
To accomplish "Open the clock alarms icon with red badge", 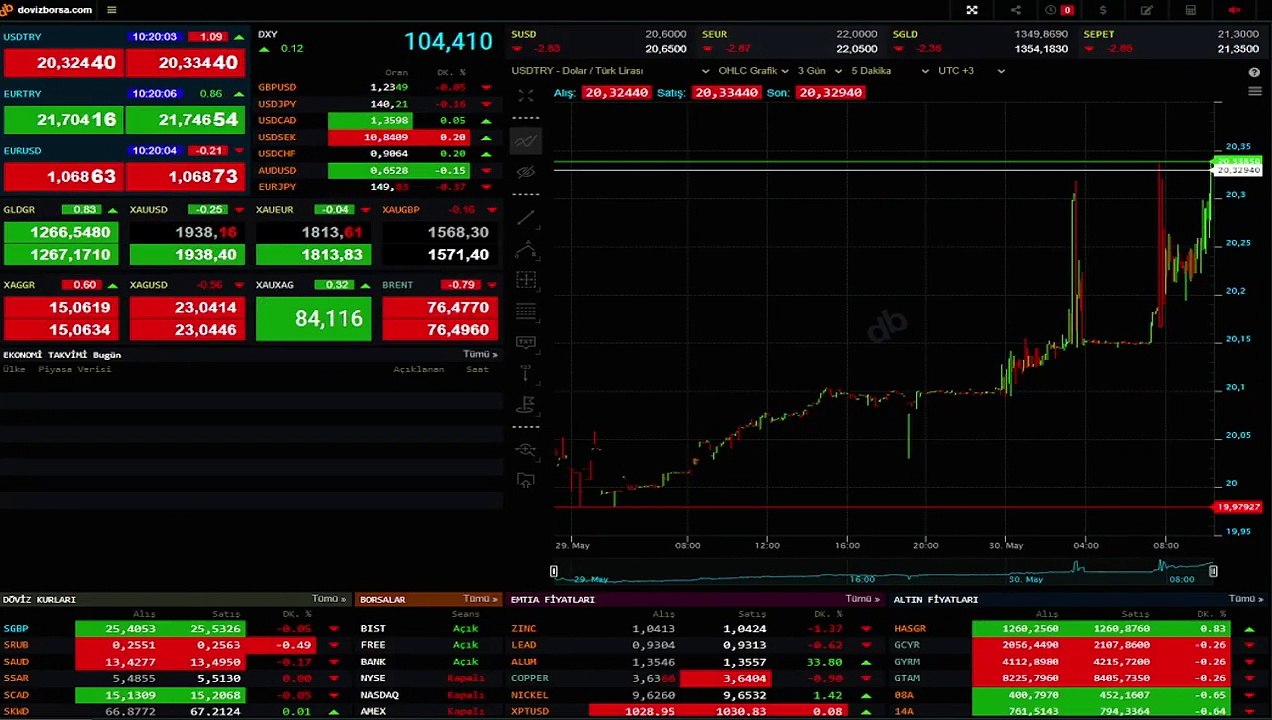I will click(1058, 10).
